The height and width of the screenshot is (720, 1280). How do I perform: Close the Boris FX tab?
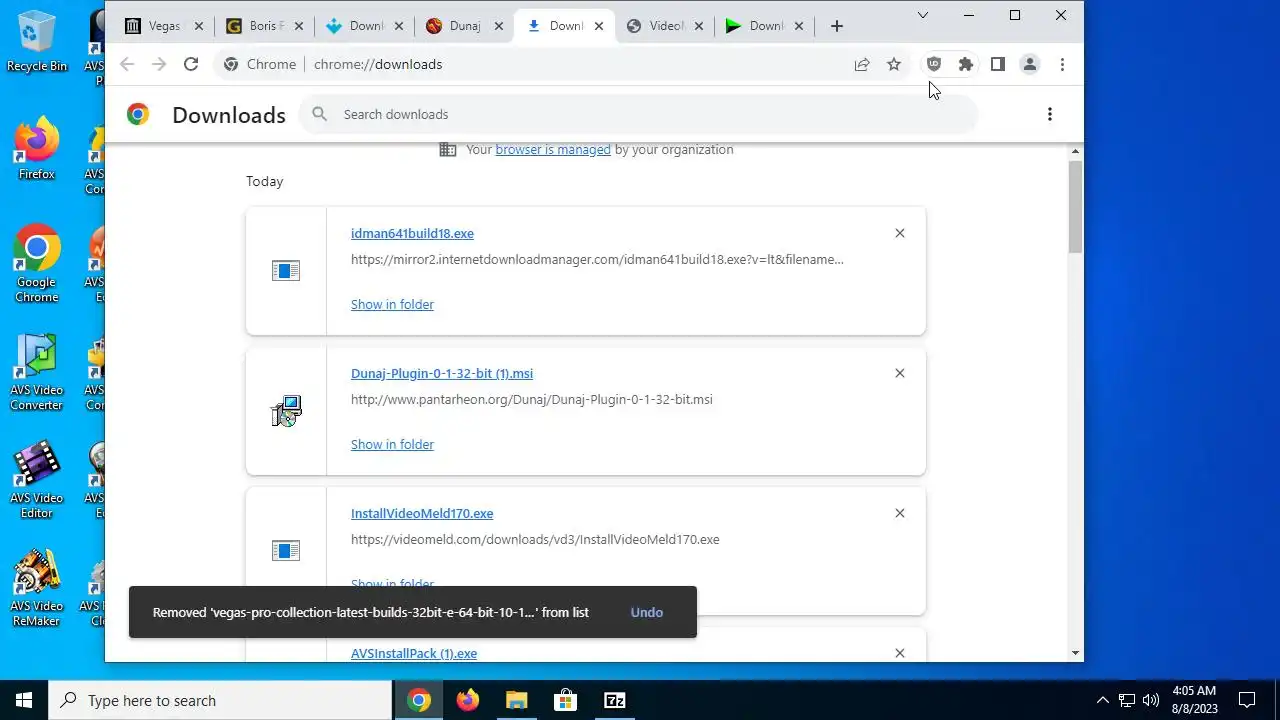click(x=298, y=26)
